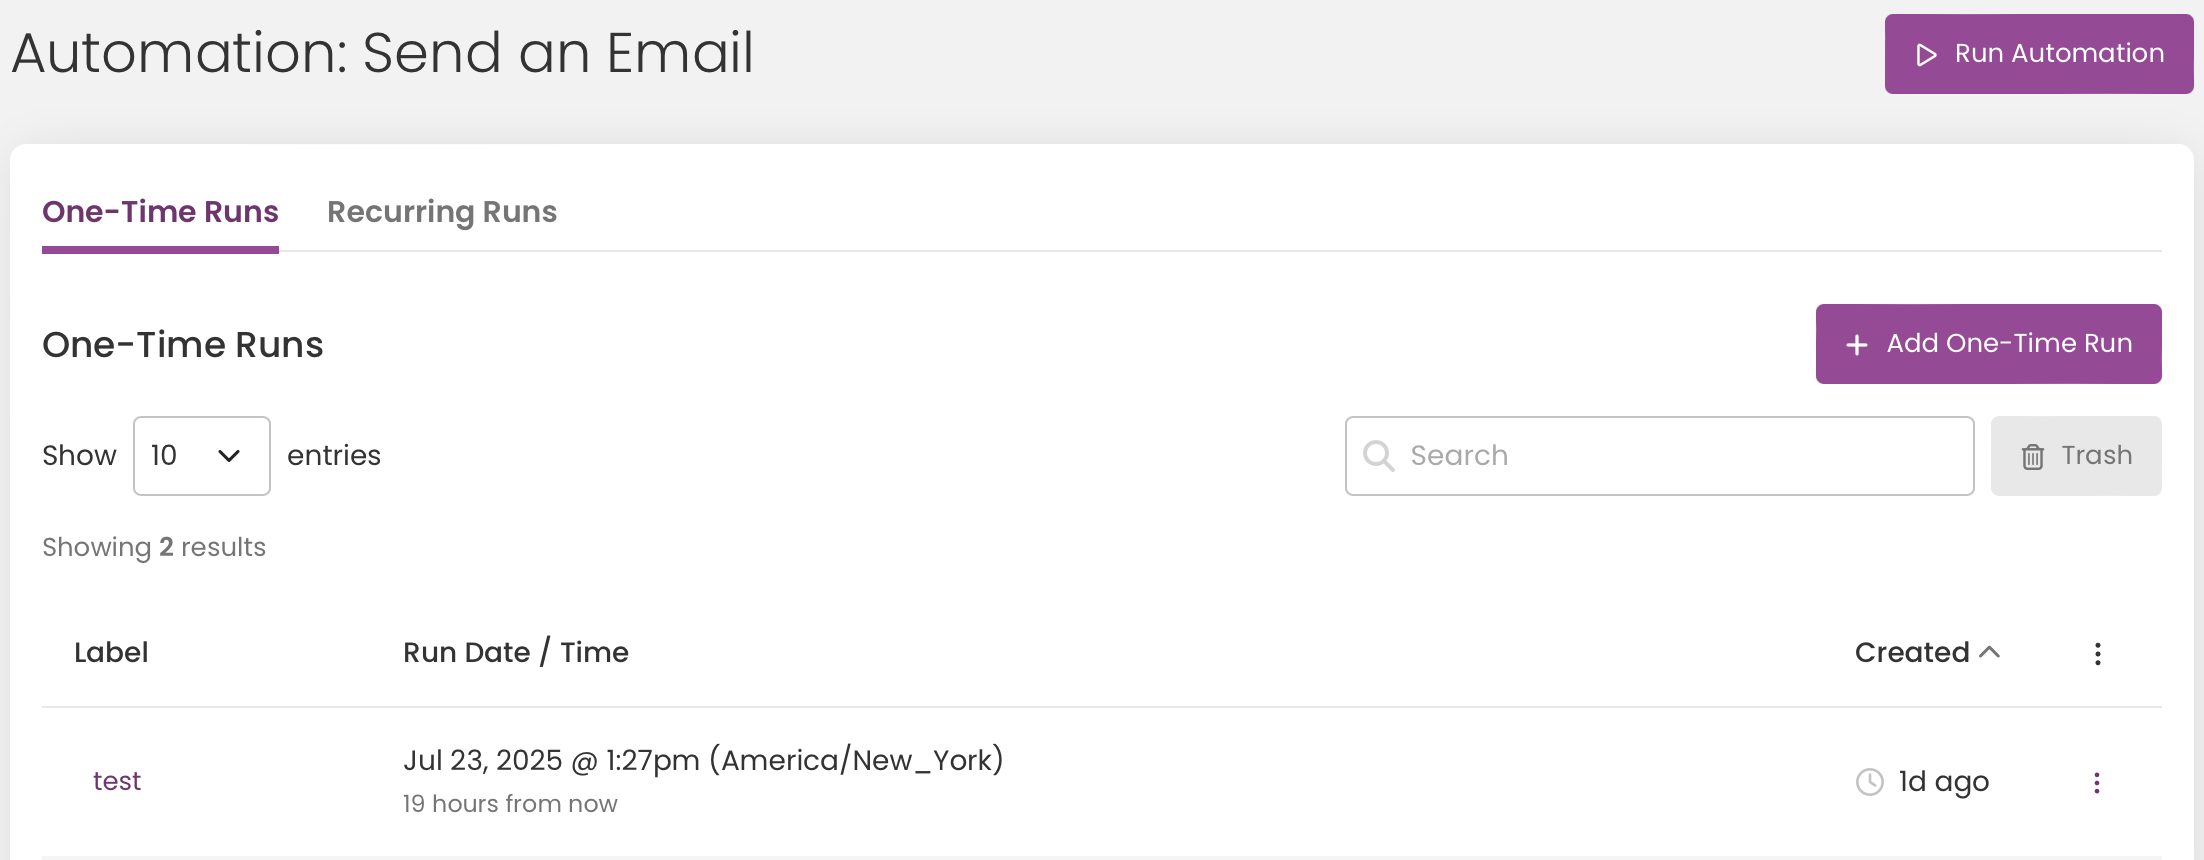Image resolution: width=2204 pixels, height=860 pixels.
Task: Click the Run Automation button
Action: 2039,54
